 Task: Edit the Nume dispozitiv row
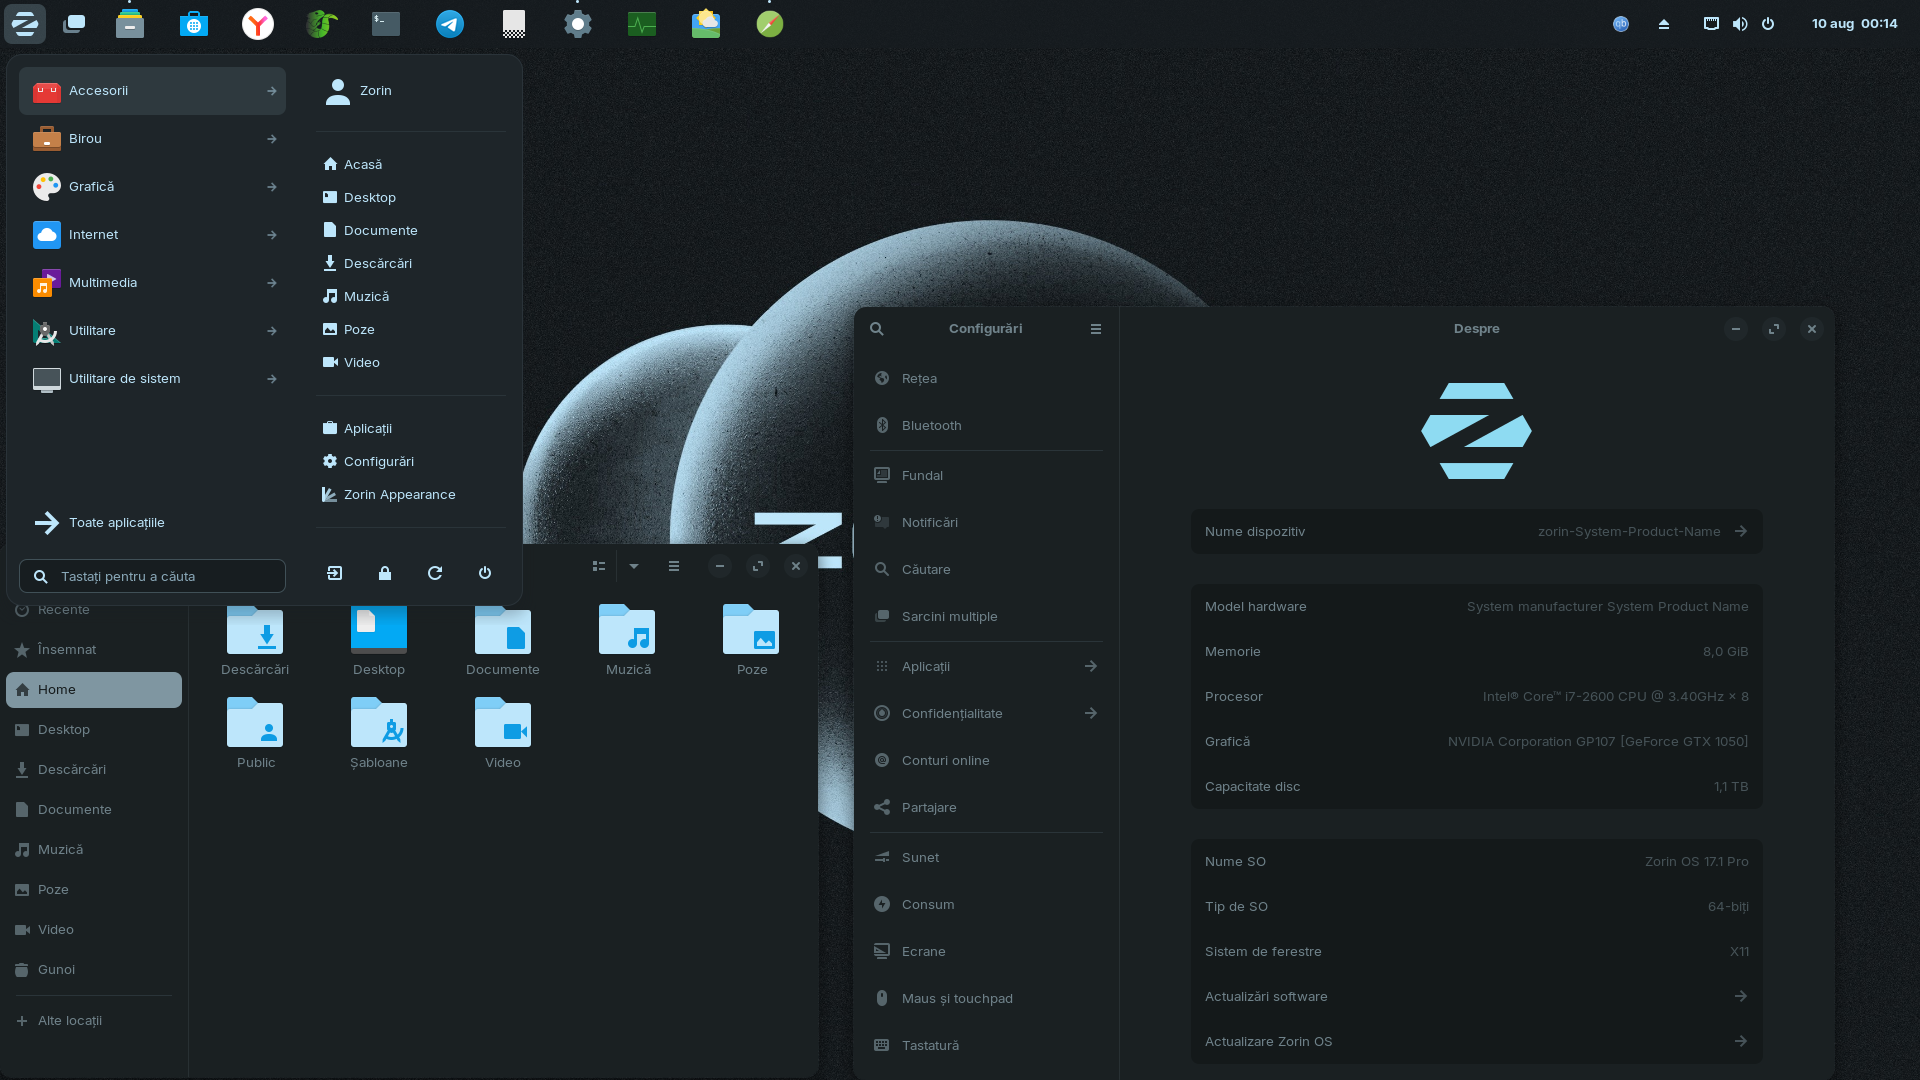tap(1476, 532)
